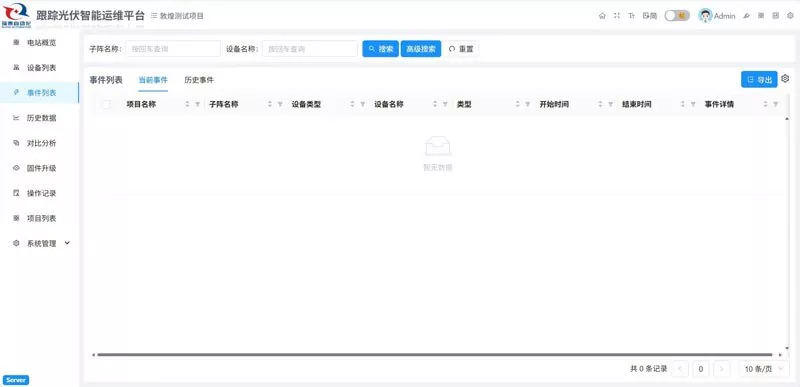This screenshot has height=387, width=800.
Task: Click the page number 0 box
Action: point(701,369)
